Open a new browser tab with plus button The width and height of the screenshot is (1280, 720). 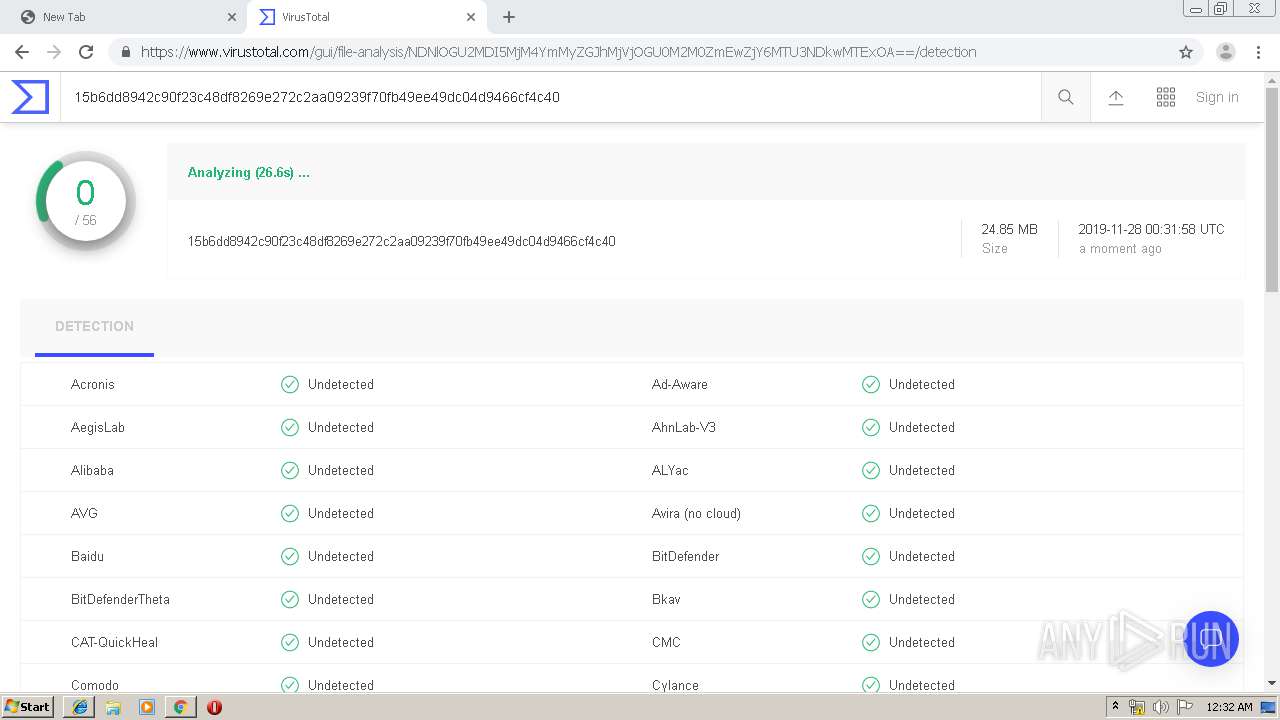coord(508,17)
